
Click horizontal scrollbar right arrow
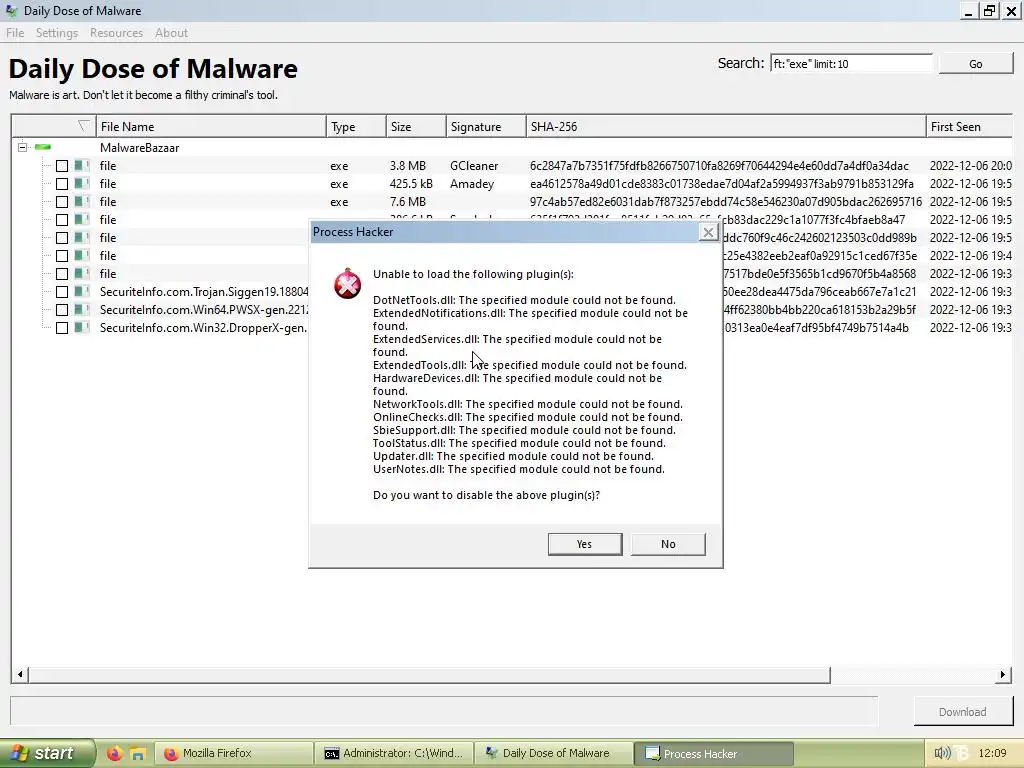[x=1003, y=675]
